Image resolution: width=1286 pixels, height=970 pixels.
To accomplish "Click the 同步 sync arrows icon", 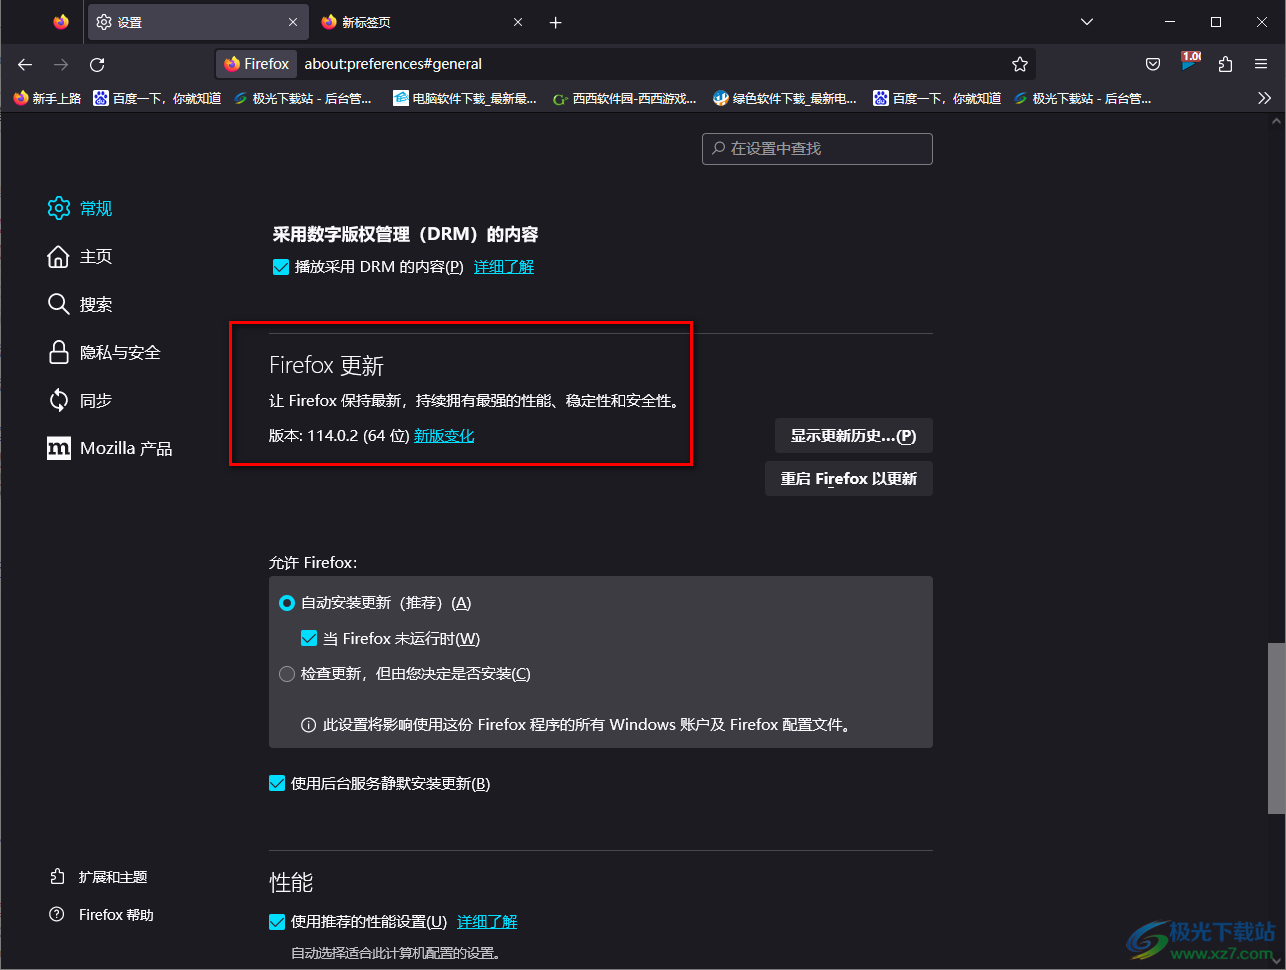I will (x=59, y=400).
